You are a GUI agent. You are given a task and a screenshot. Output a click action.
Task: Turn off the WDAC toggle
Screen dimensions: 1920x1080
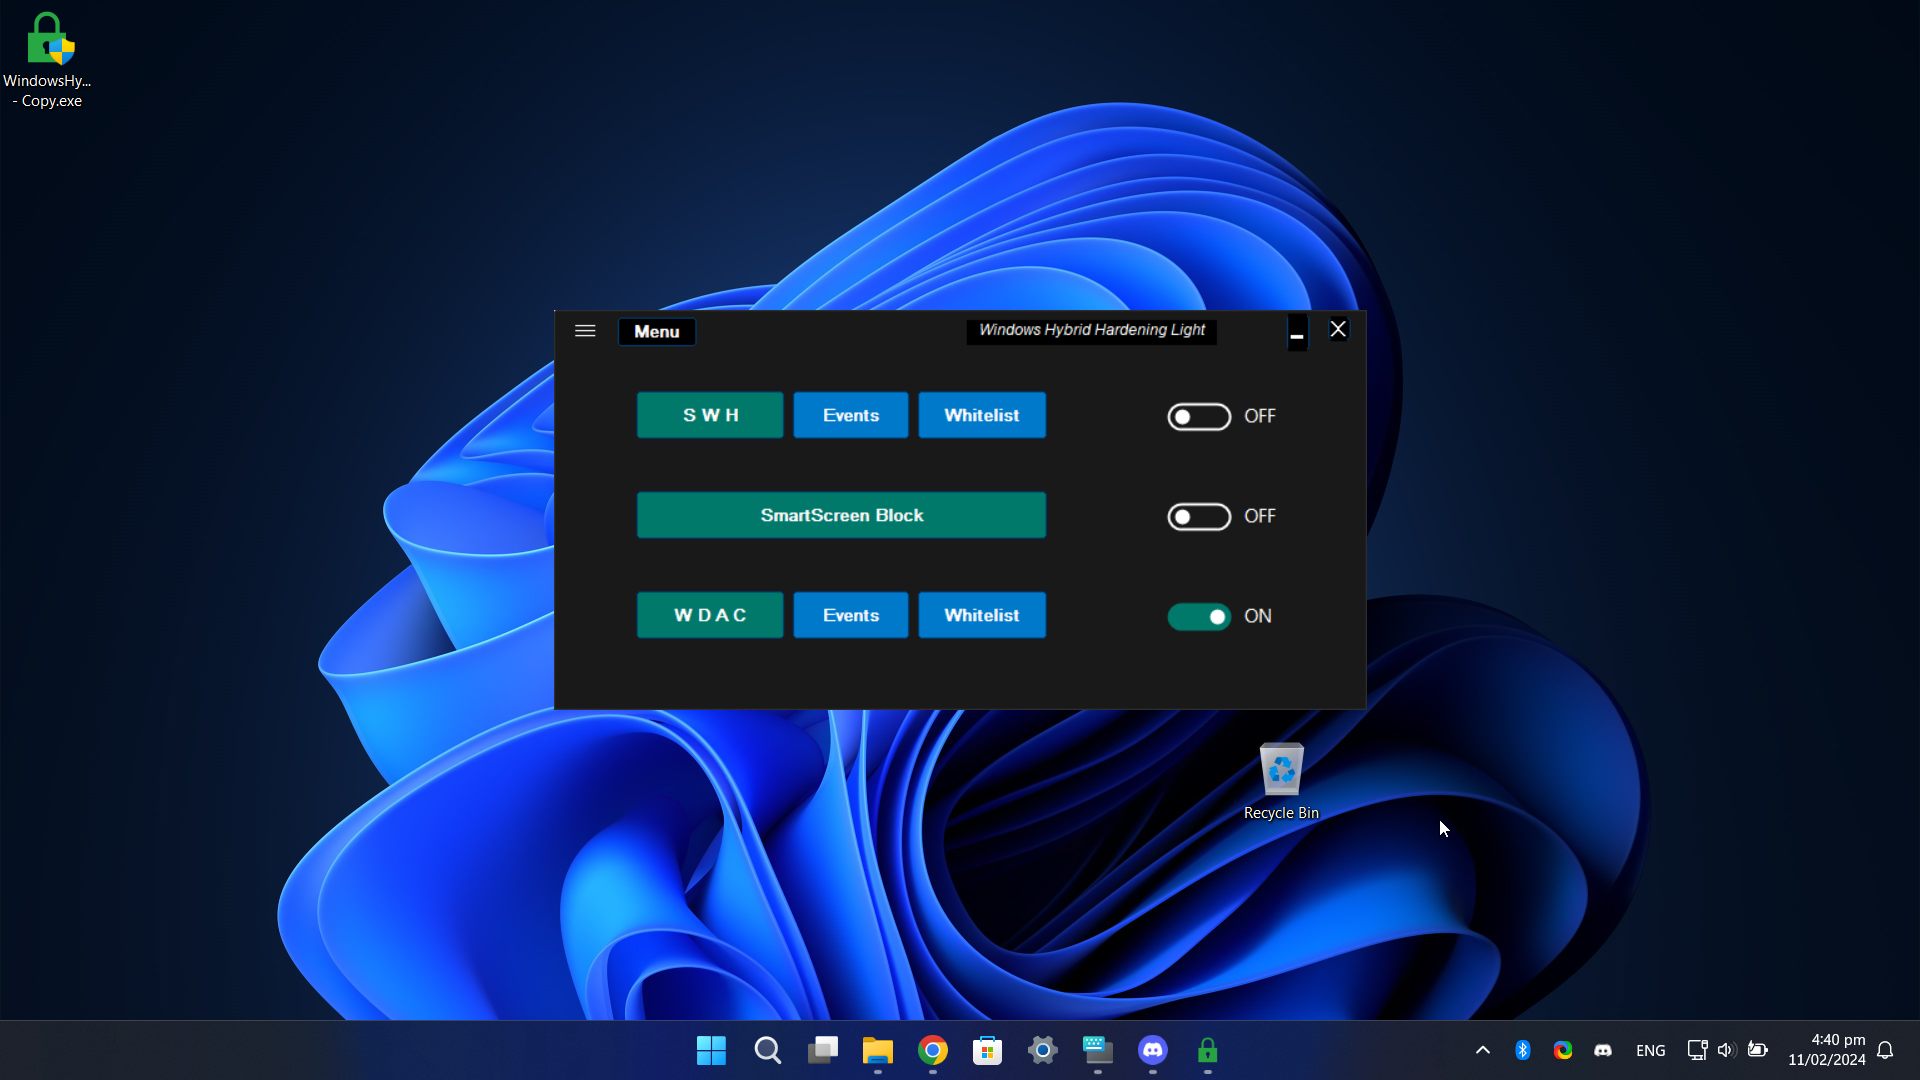(x=1198, y=616)
